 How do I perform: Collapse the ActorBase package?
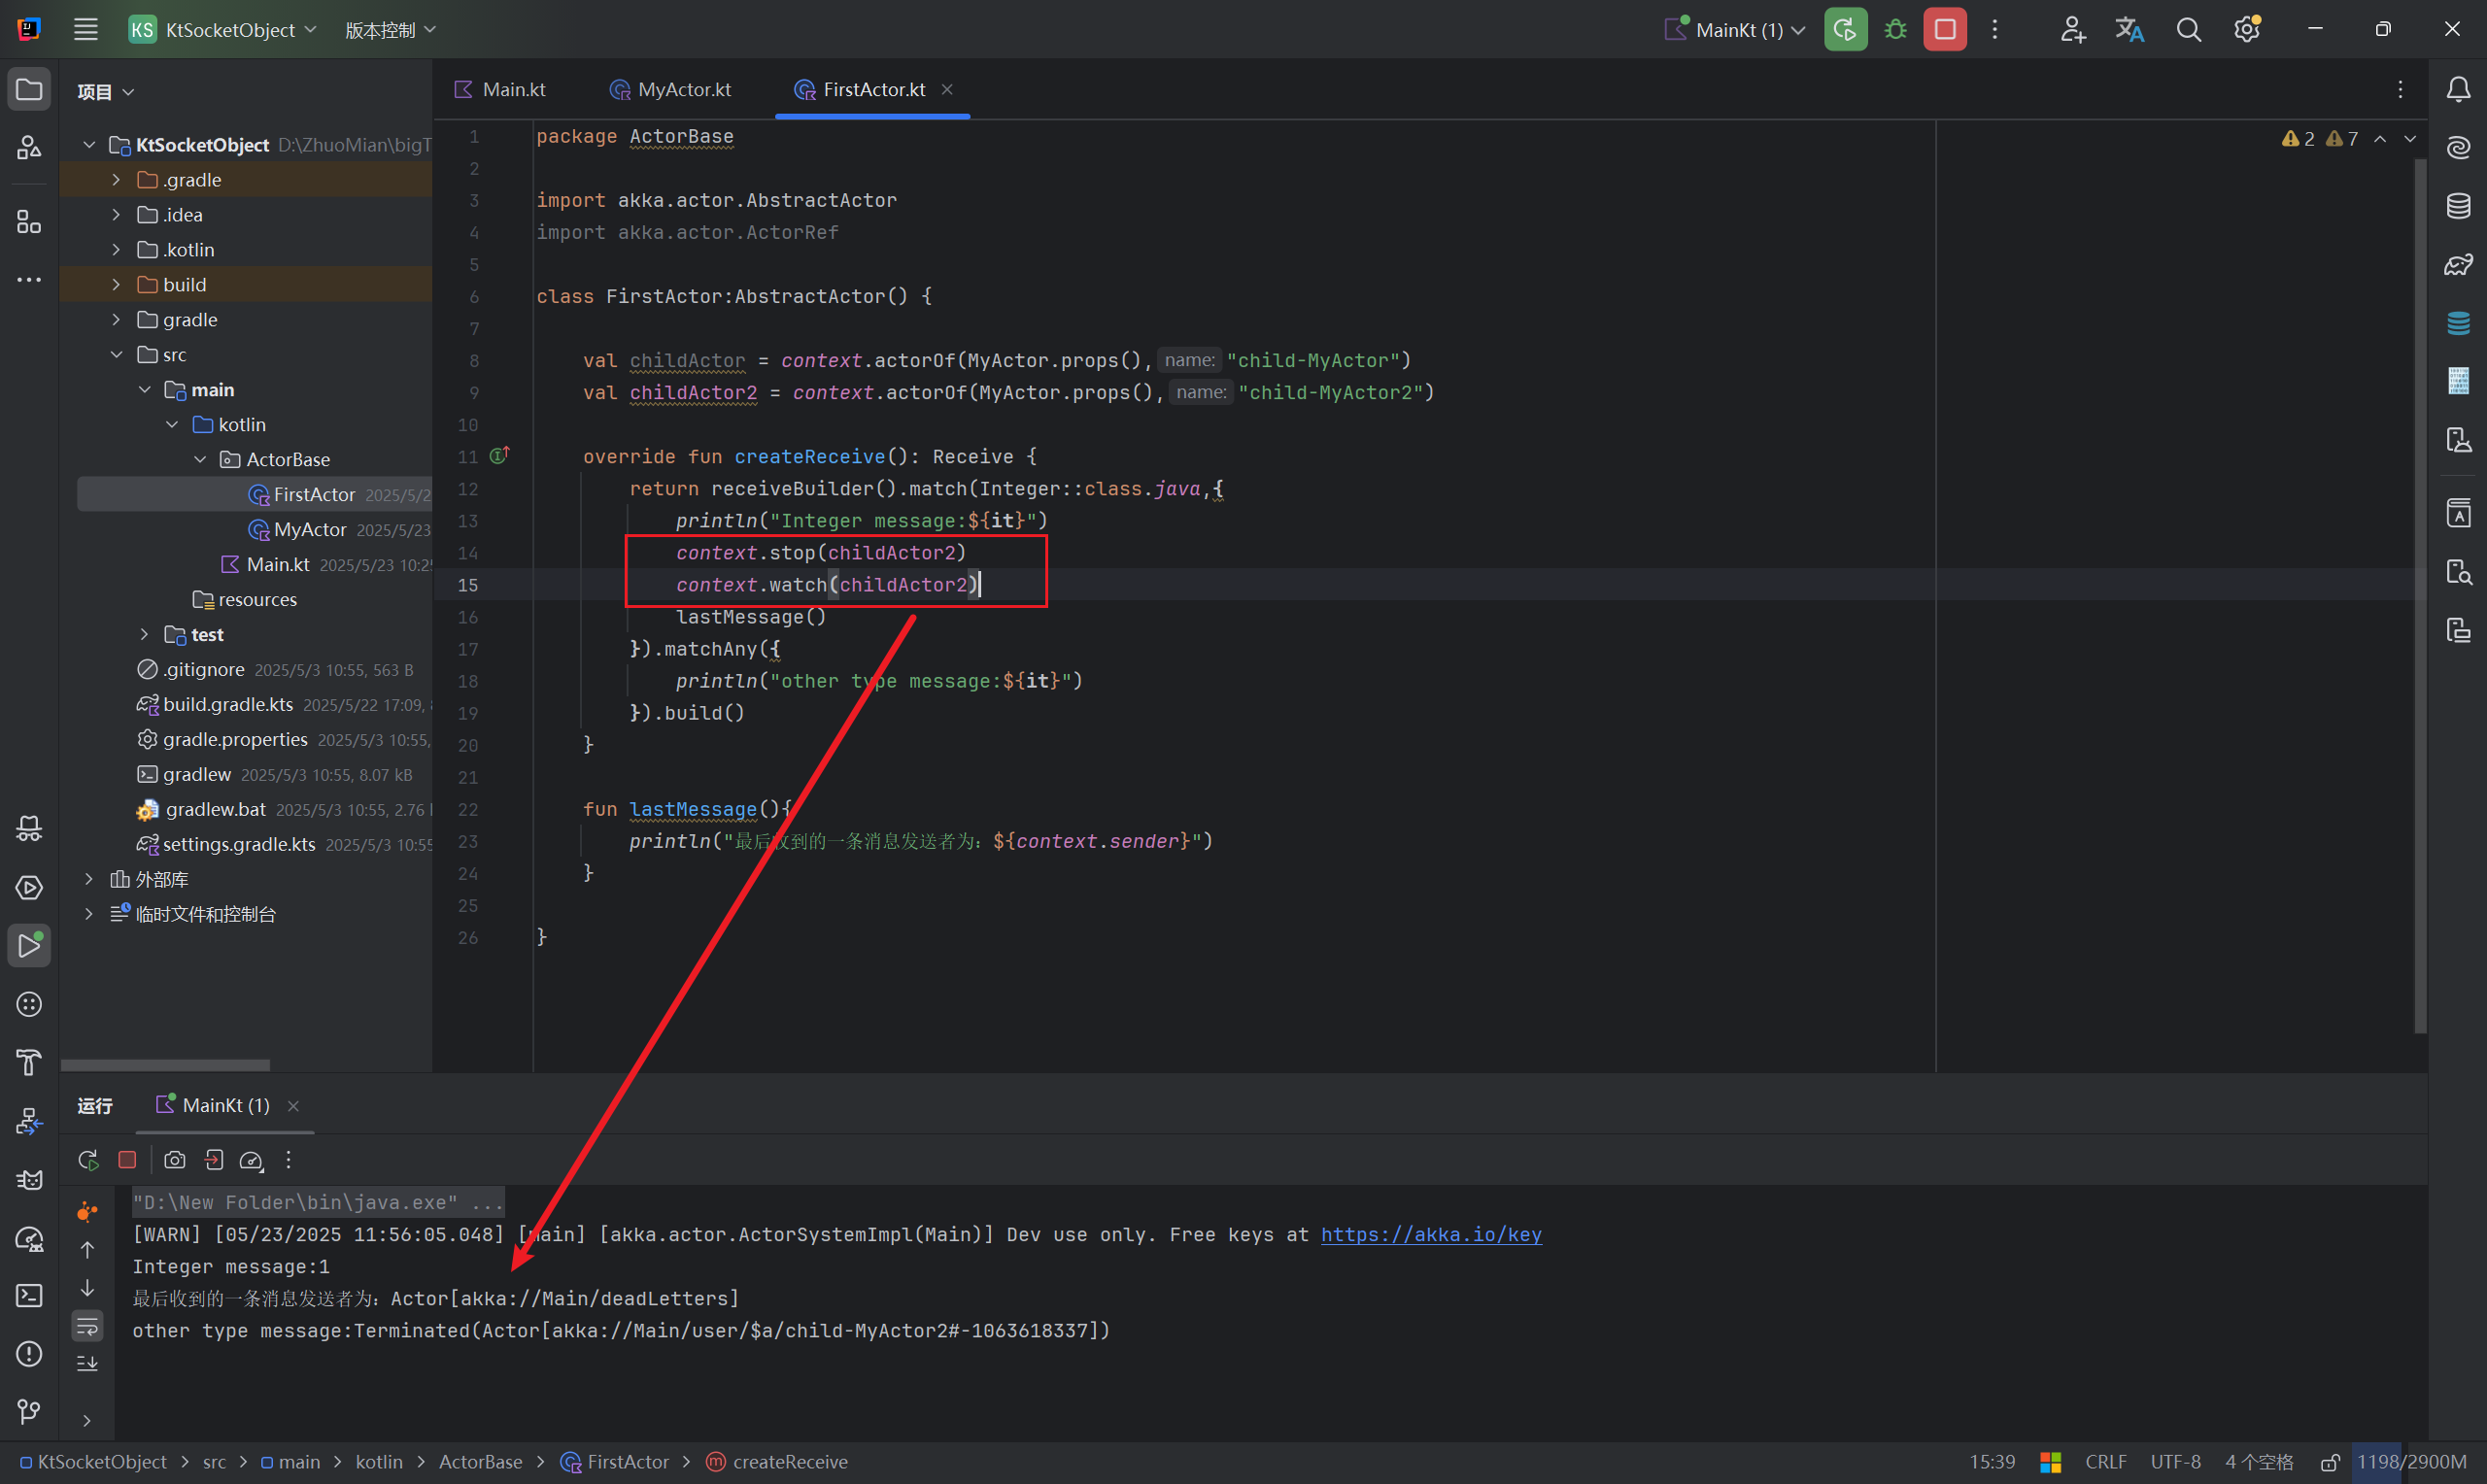tap(200, 460)
